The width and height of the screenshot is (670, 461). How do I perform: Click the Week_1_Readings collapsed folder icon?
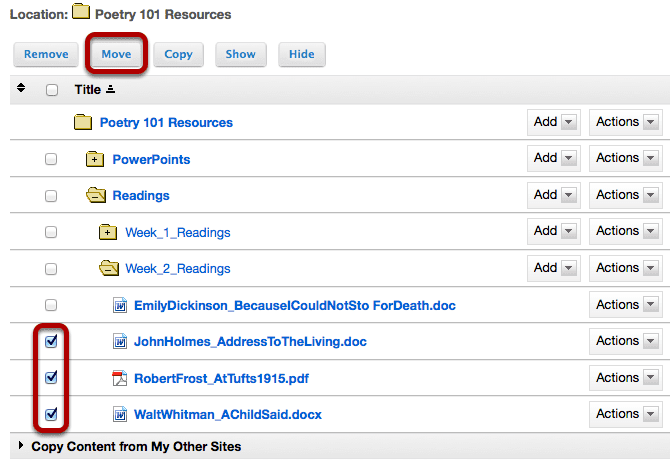pyautogui.click(x=108, y=232)
